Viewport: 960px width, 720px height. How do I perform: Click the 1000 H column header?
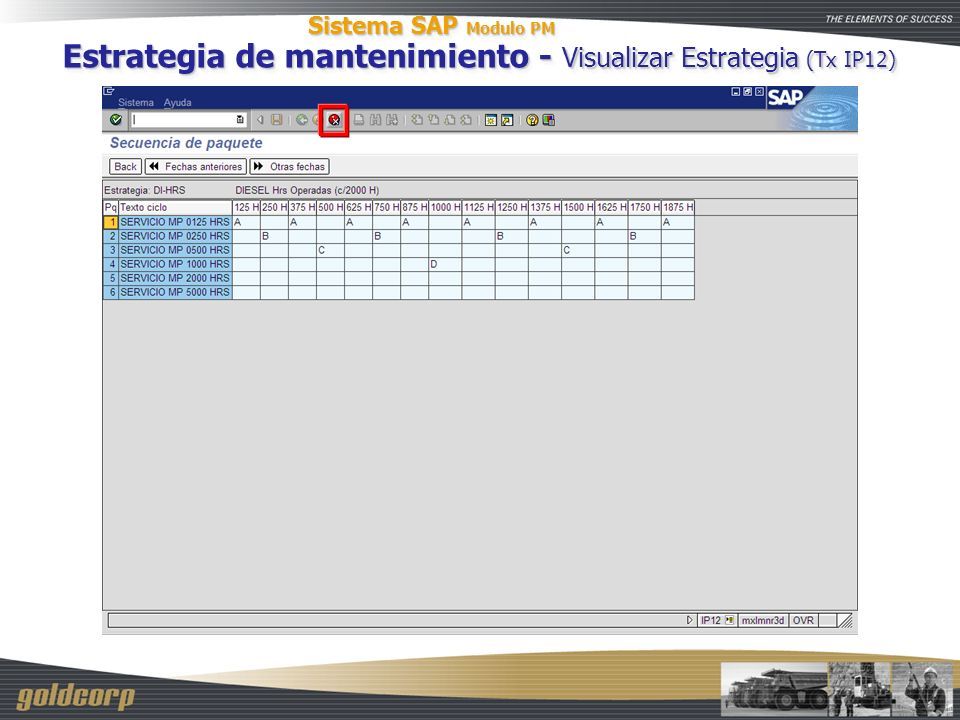[x=445, y=208]
